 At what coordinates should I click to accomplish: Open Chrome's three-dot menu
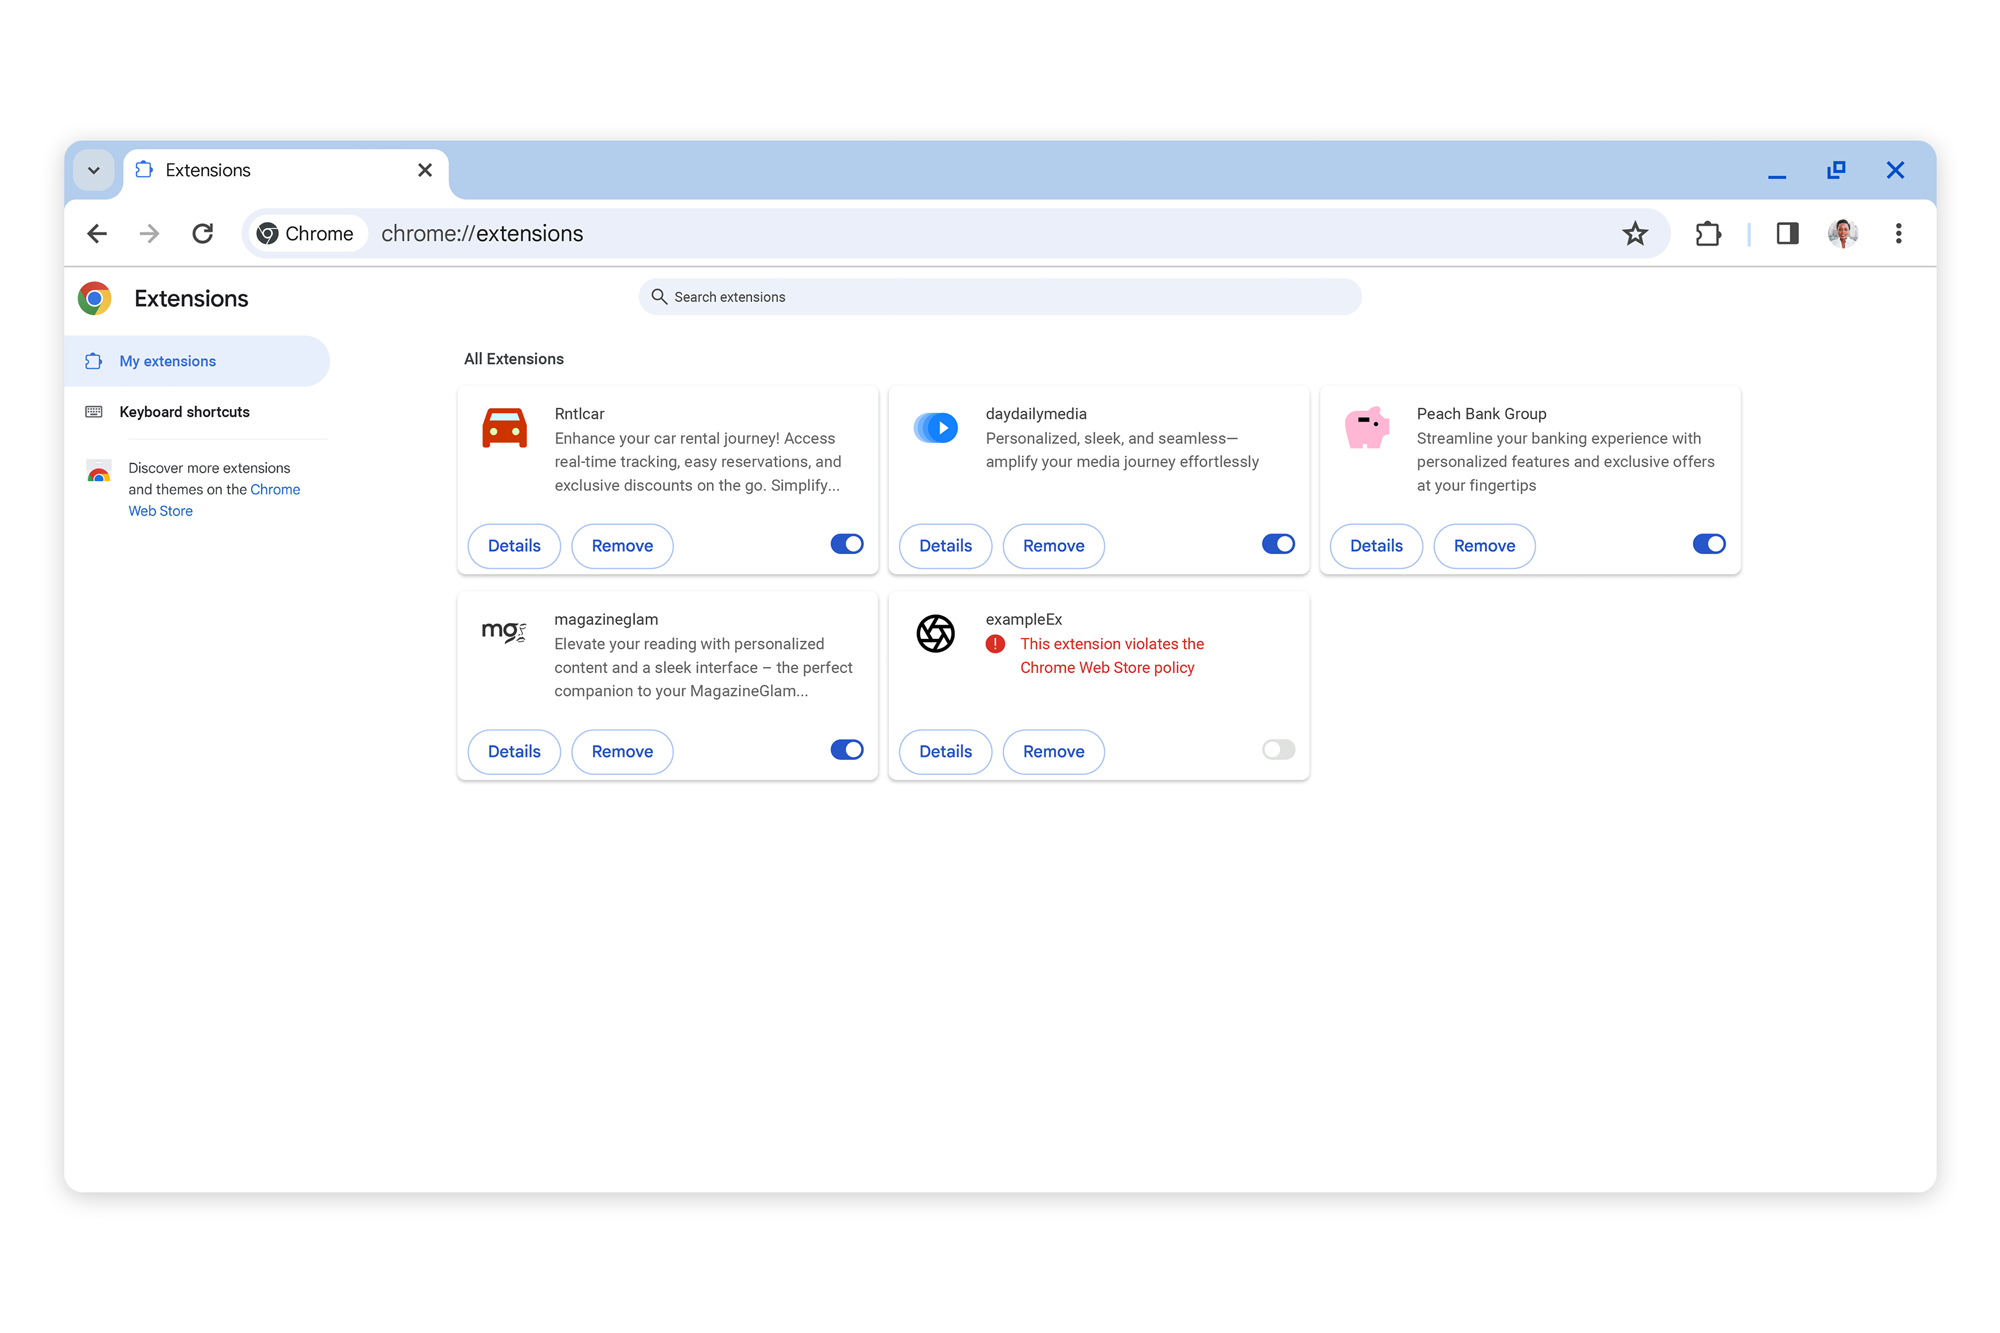pos(1898,233)
